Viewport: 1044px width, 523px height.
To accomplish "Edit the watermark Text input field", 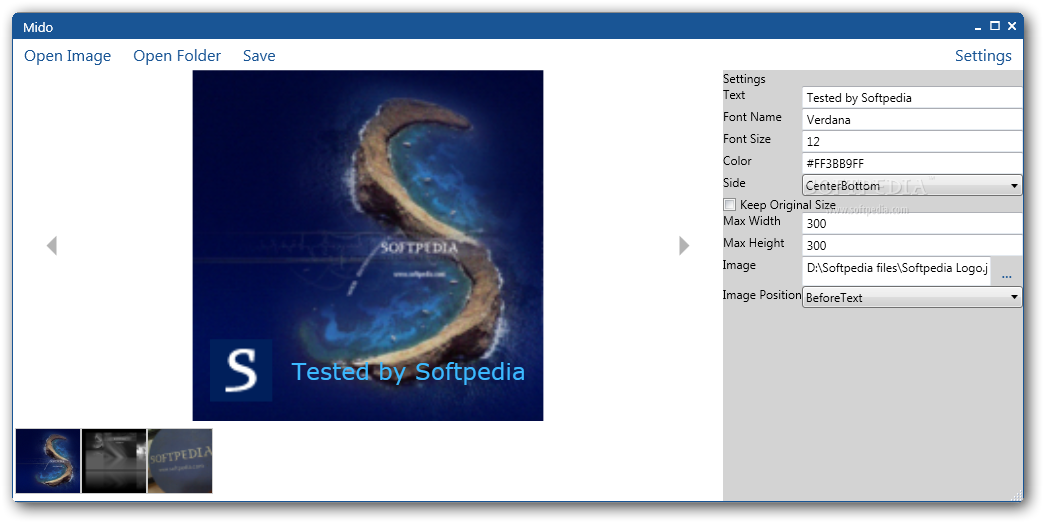I will point(912,97).
